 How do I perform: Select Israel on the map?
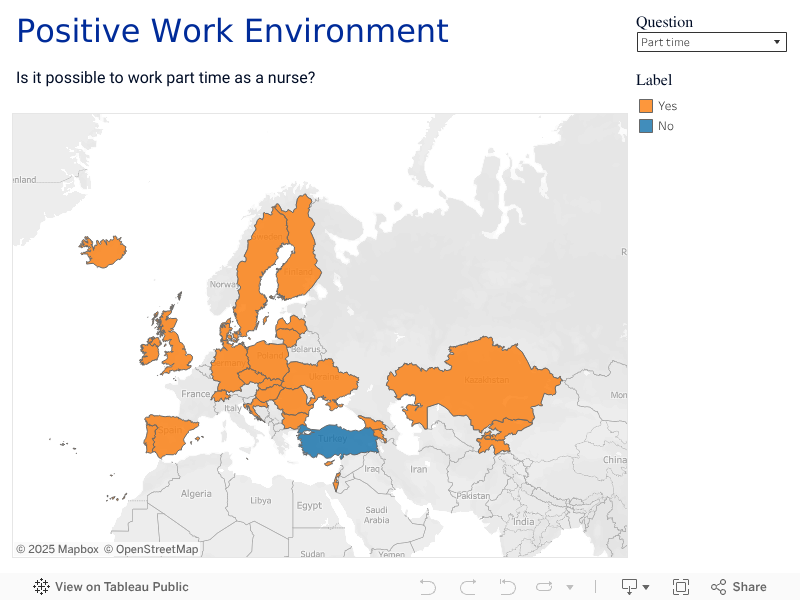point(337,482)
